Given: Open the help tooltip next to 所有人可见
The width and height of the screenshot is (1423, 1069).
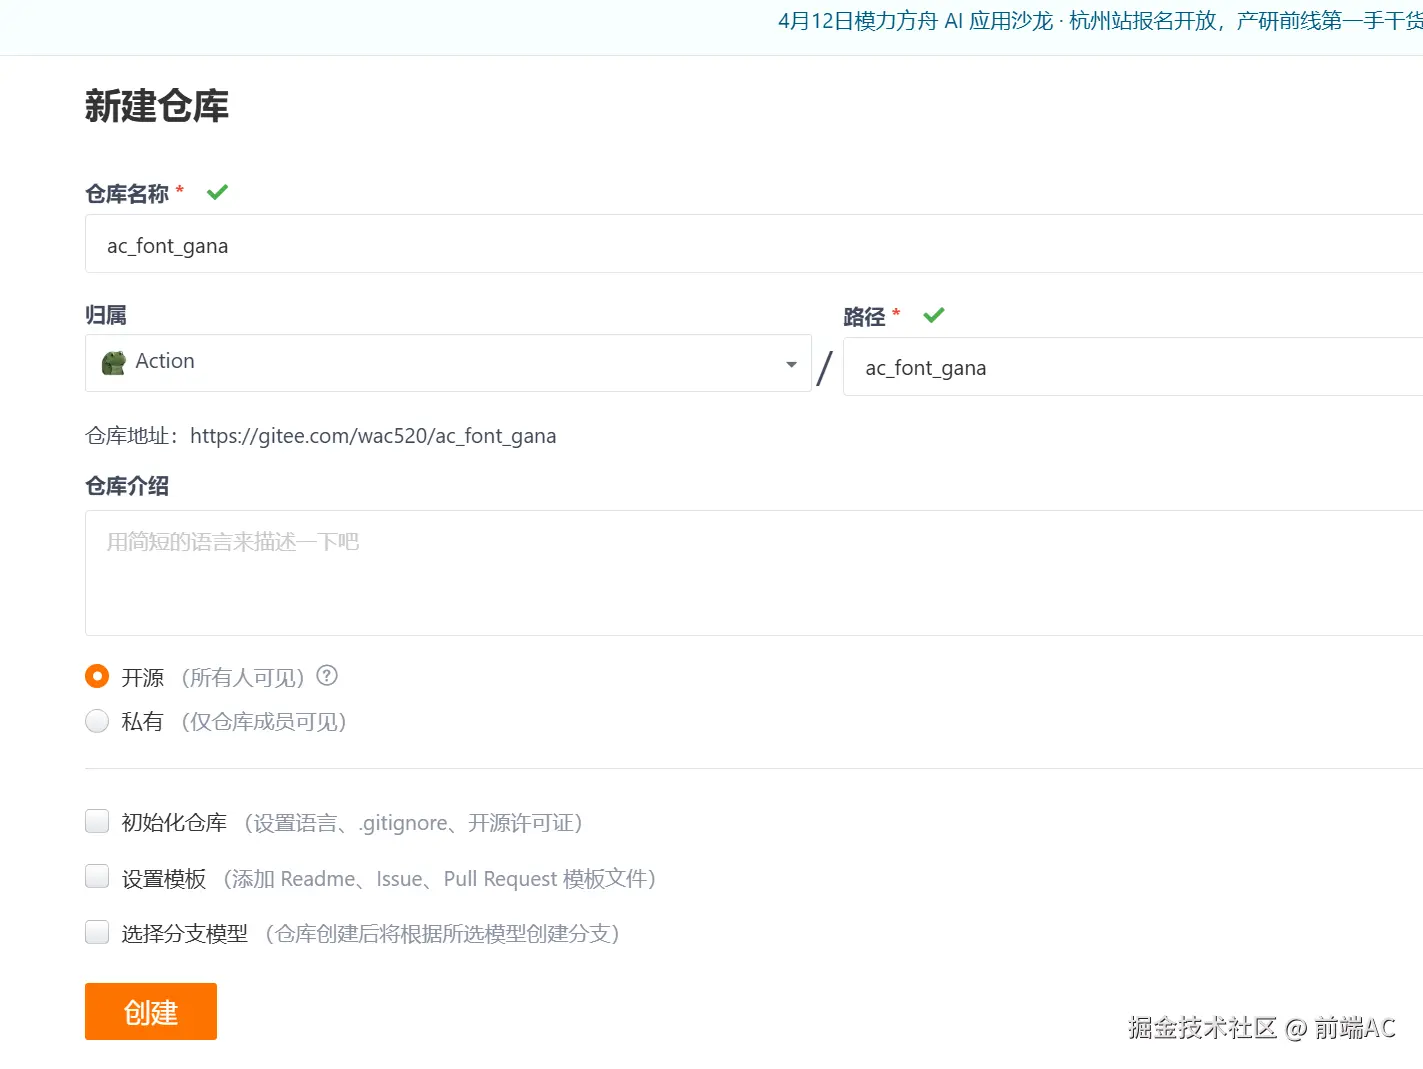Looking at the screenshot, I should click(326, 675).
